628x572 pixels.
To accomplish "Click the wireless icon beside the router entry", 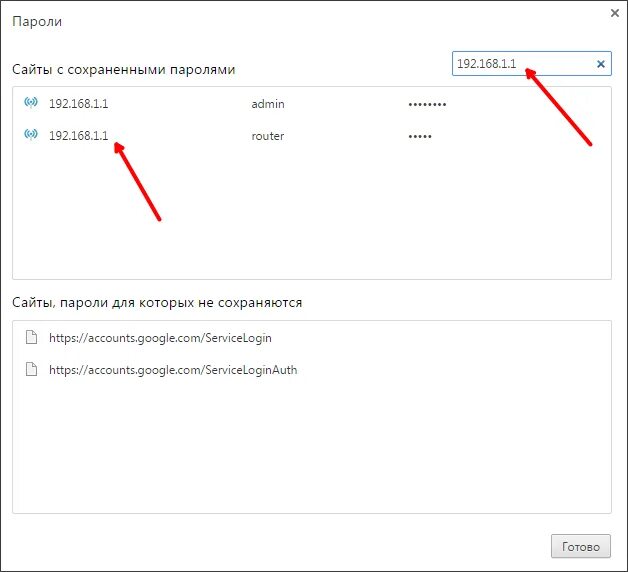I will pyautogui.click(x=31, y=135).
